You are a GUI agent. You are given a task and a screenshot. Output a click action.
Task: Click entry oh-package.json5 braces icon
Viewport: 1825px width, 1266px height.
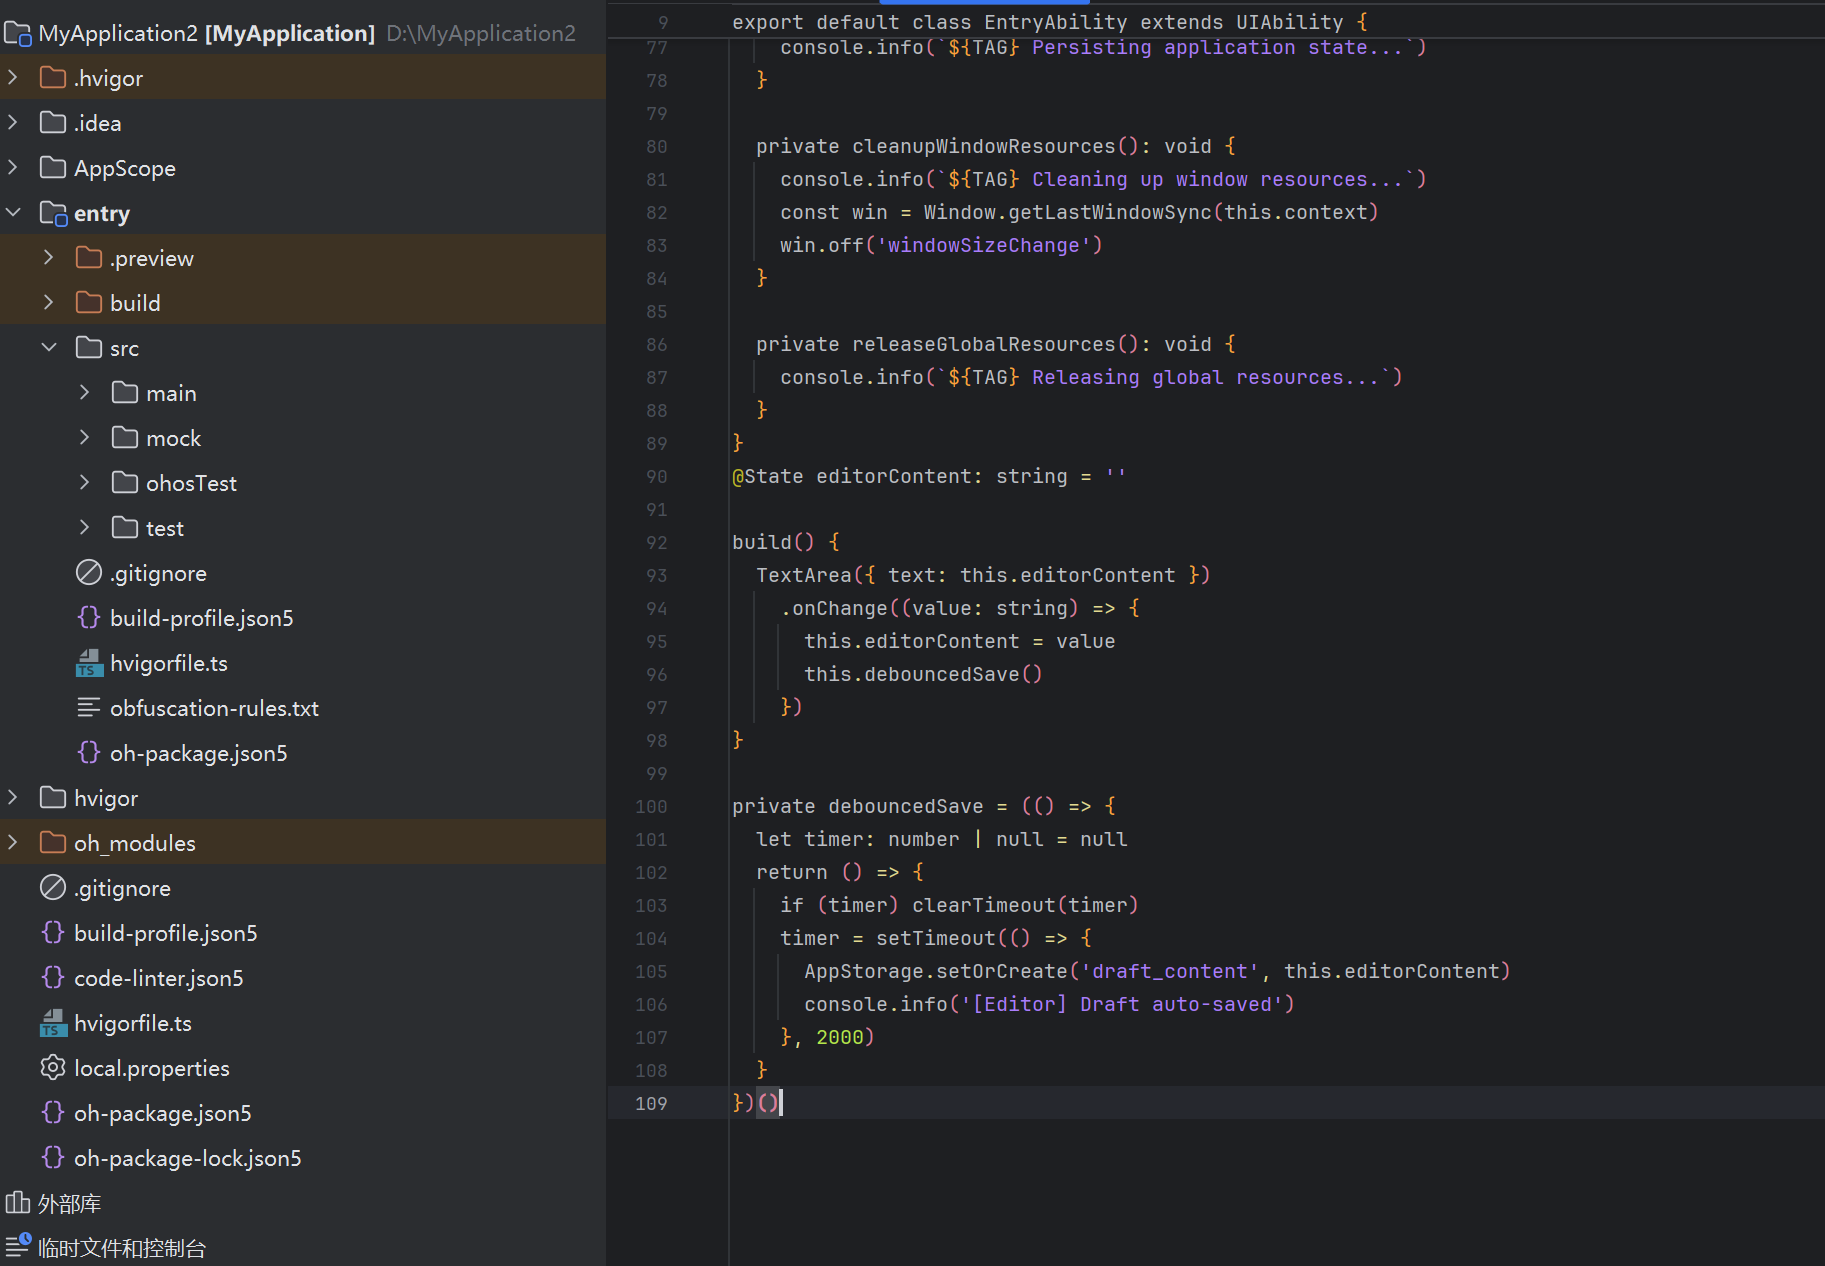(89, 752)
